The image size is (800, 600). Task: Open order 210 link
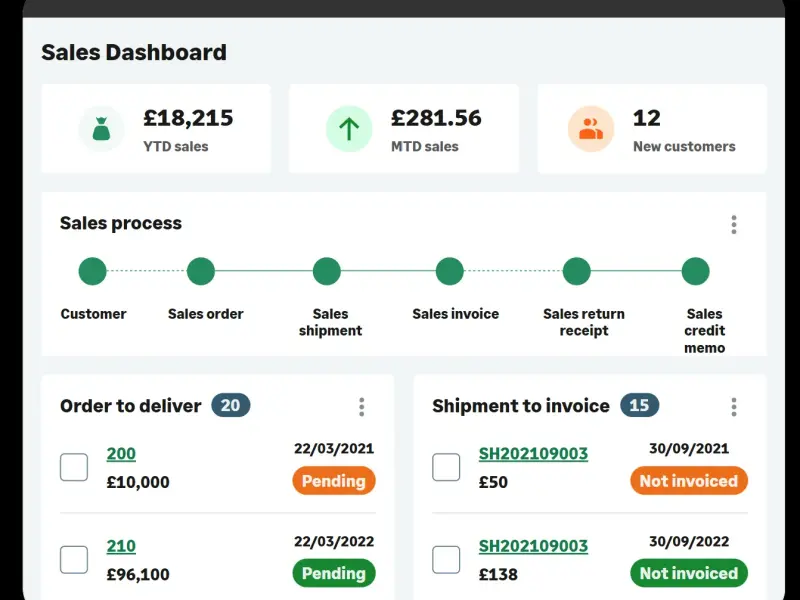pyautogui.click(x=121, y=546)
